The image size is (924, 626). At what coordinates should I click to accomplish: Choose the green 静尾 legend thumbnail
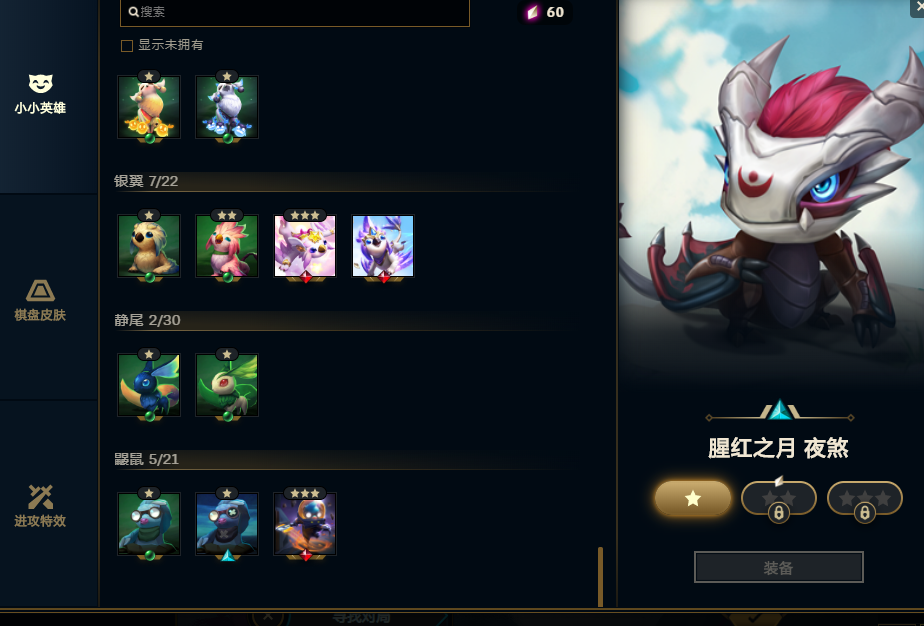[227, 385]
